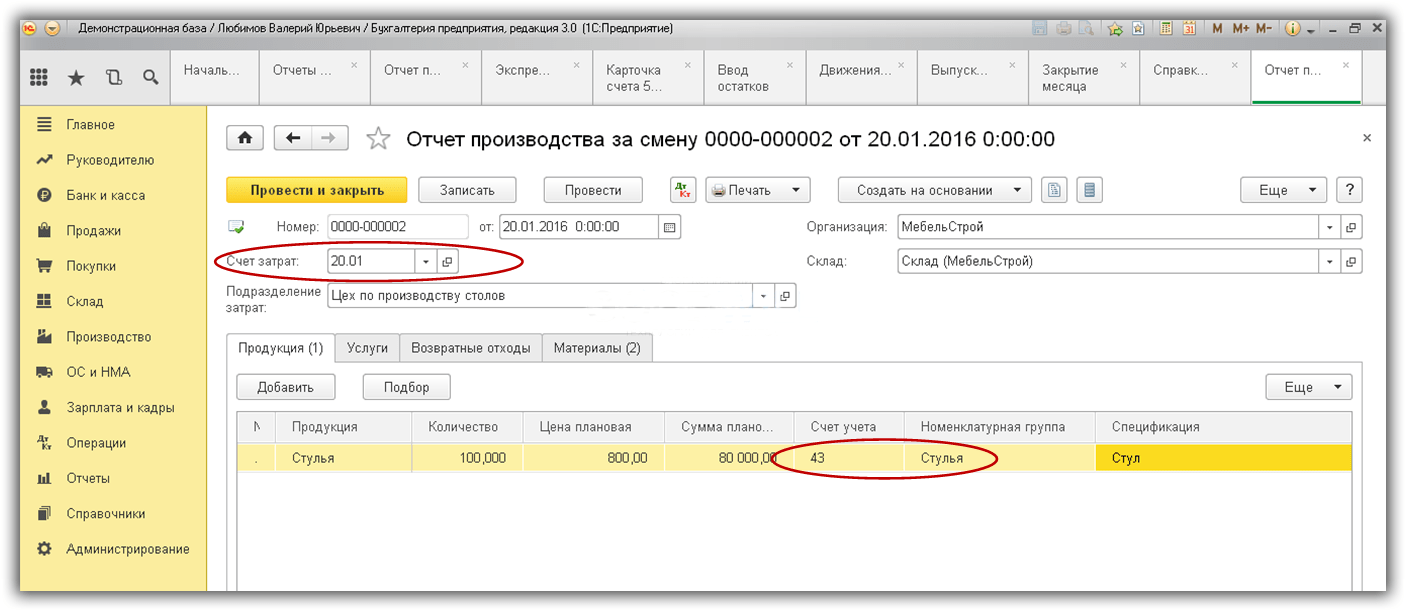
Task: Expand the Счет затрат dropdown
Action: [x=426, y=261]
